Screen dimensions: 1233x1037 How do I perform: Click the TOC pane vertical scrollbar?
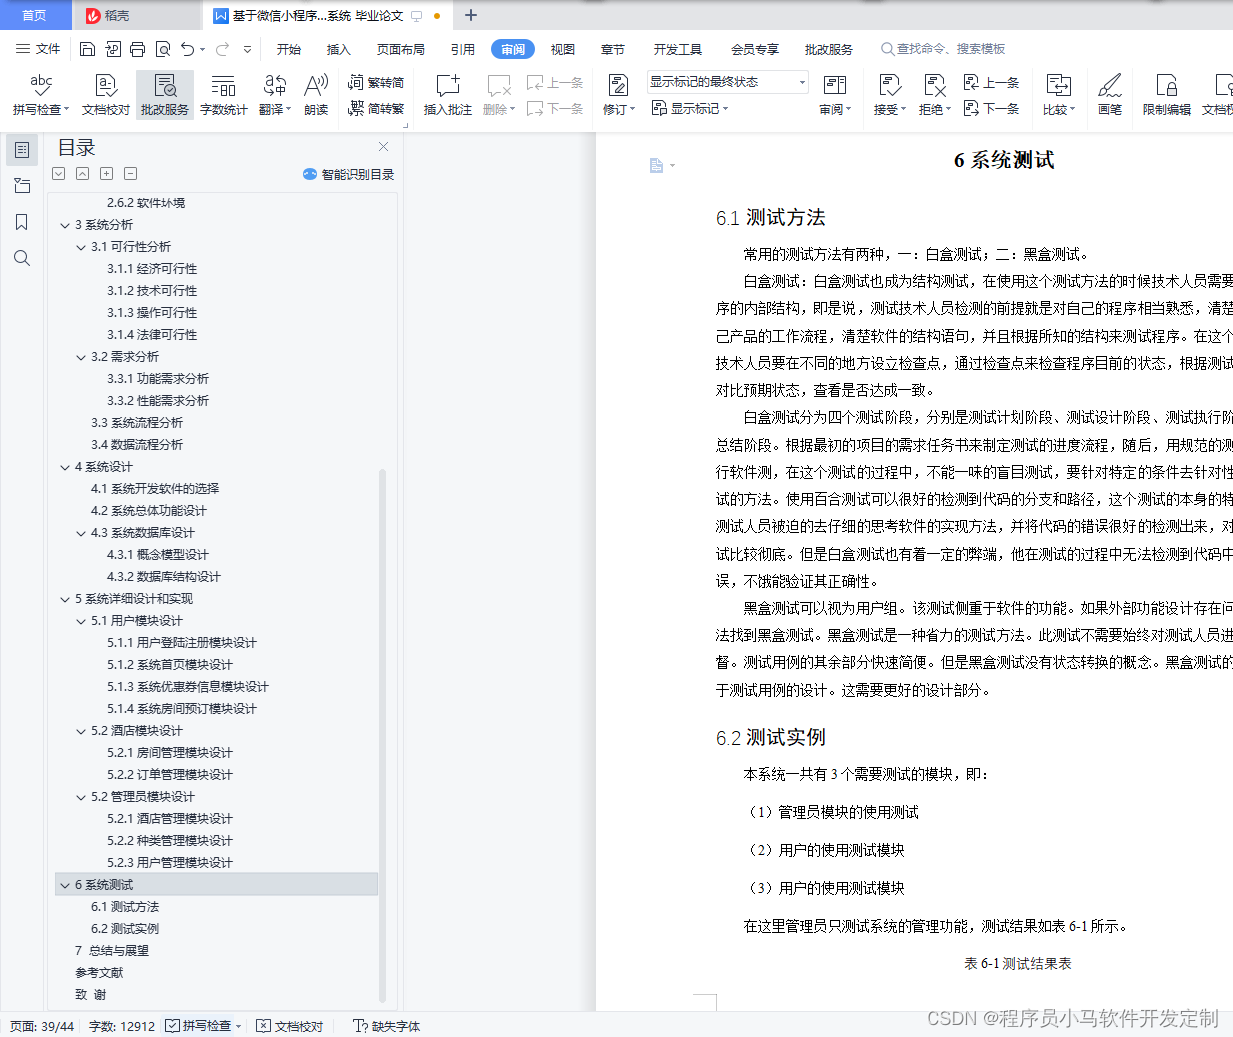tap(383, 735)
